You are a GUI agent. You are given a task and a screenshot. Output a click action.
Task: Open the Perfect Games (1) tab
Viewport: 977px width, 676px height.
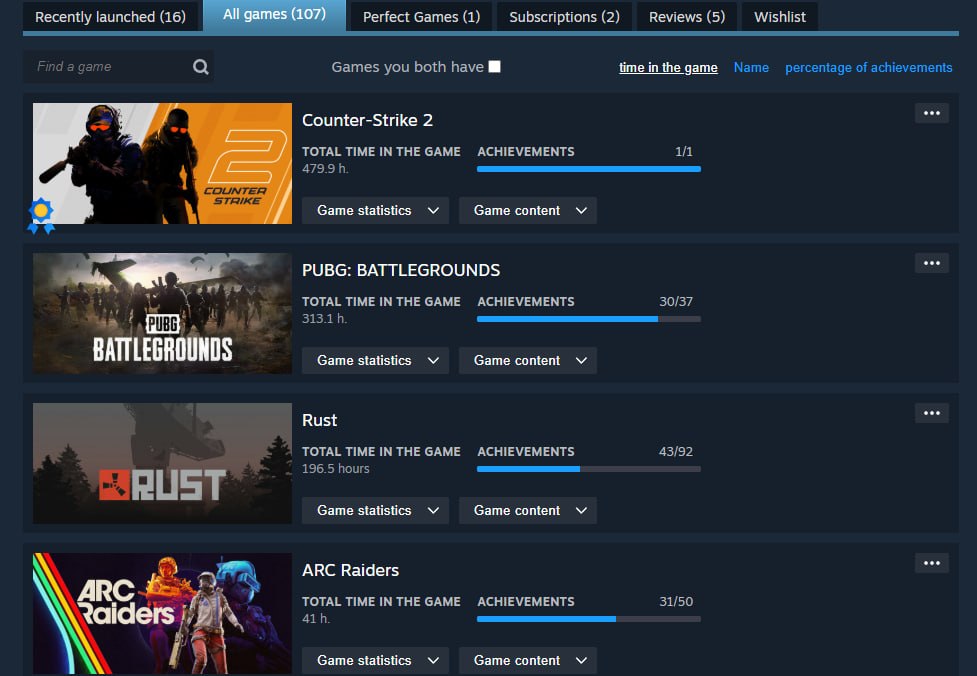pos(421,17)
